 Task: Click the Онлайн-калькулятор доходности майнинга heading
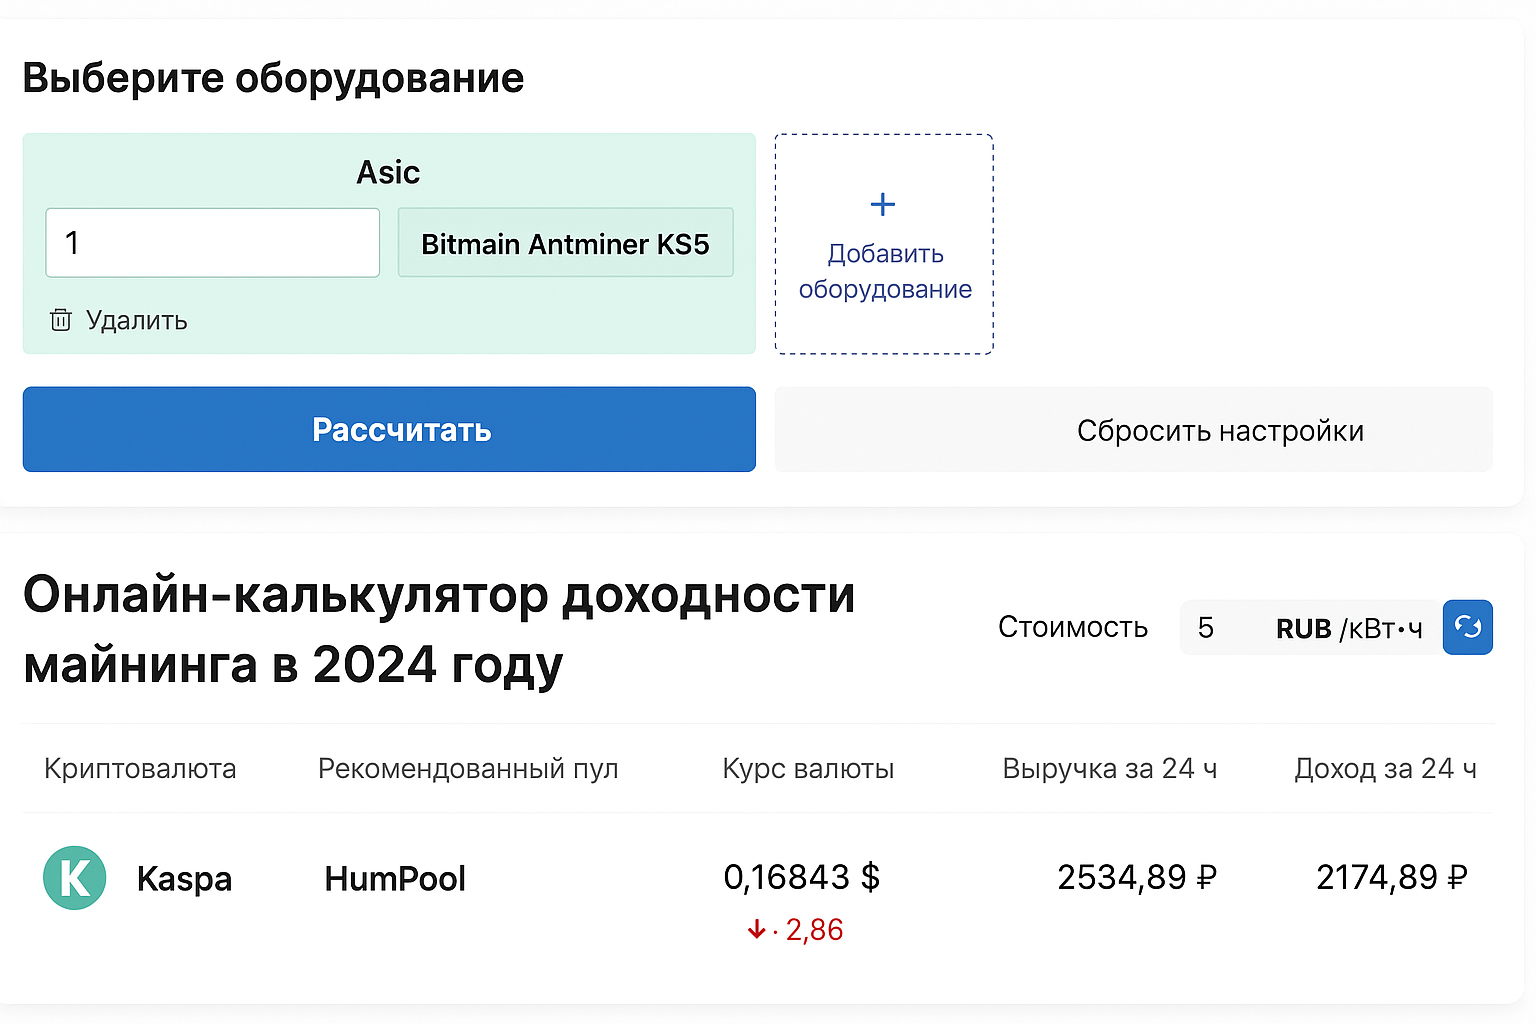point(439,630)
